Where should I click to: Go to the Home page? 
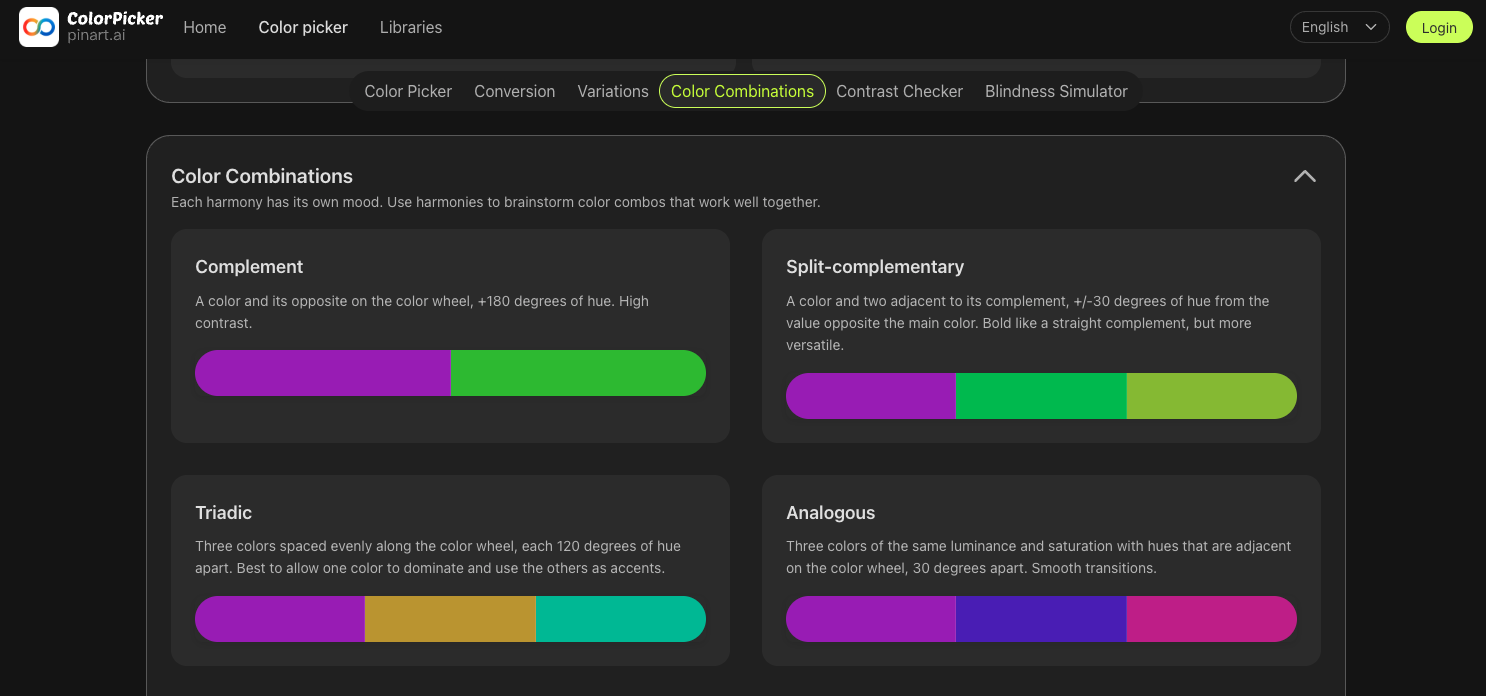[x=204, y=27]
